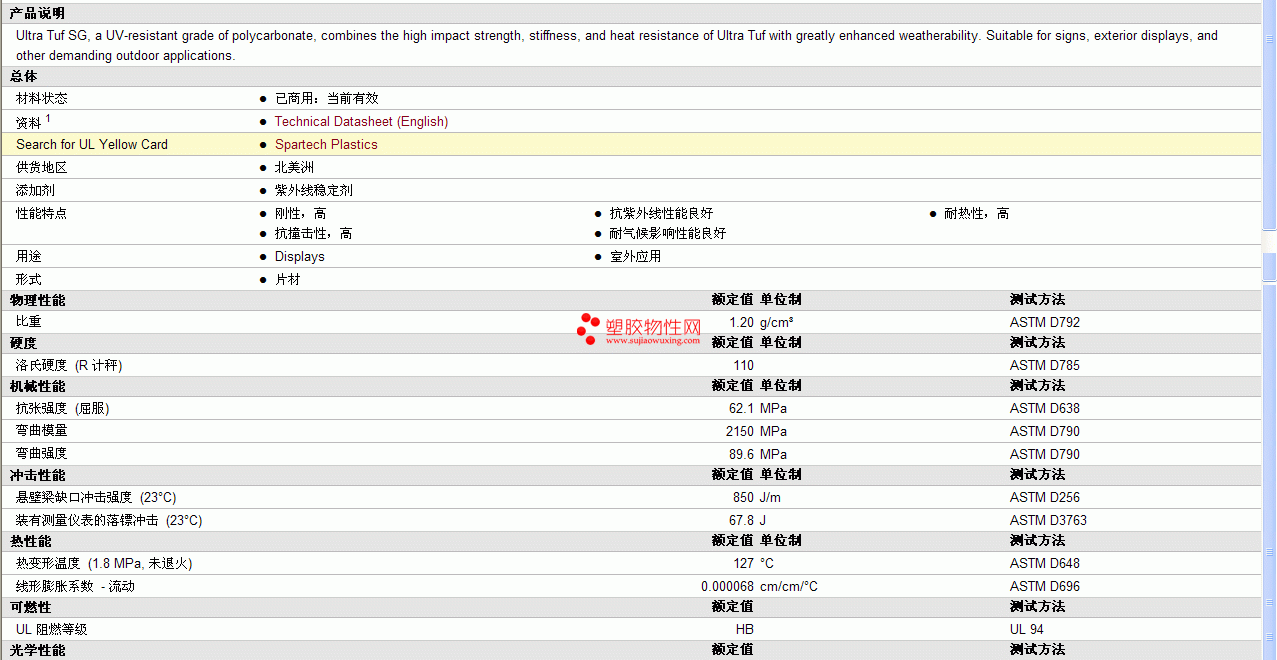Click the 洛氏硬度 (R 计秤) label
The image size is (1277, 660).
(69, 365)
